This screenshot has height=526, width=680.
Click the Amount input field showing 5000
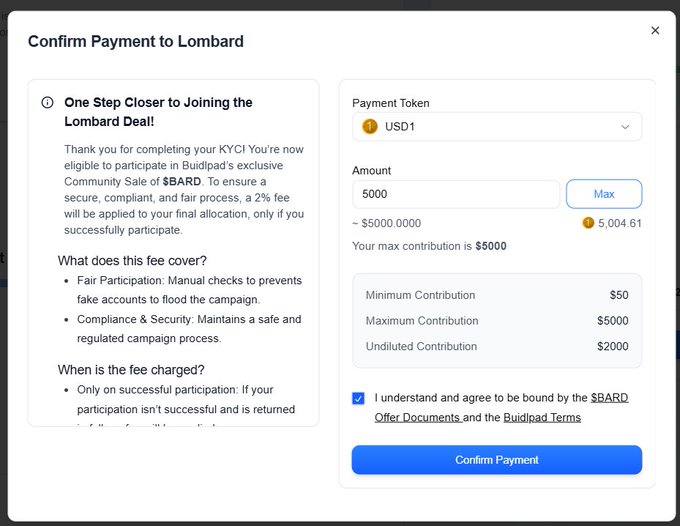click(456, 194)
